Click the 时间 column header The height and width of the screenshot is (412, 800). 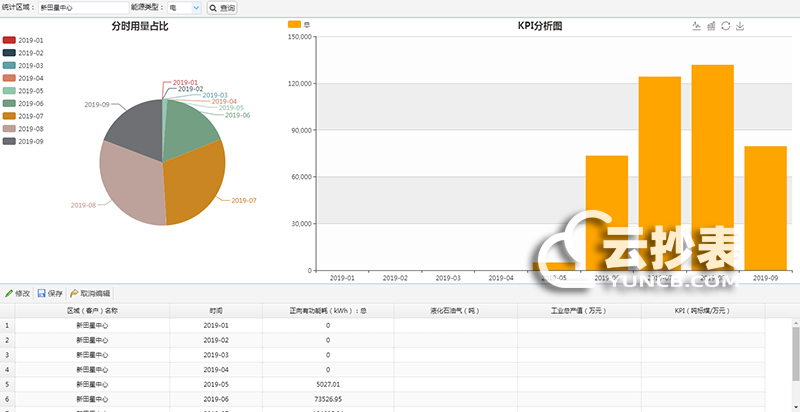tap(216, 311)
